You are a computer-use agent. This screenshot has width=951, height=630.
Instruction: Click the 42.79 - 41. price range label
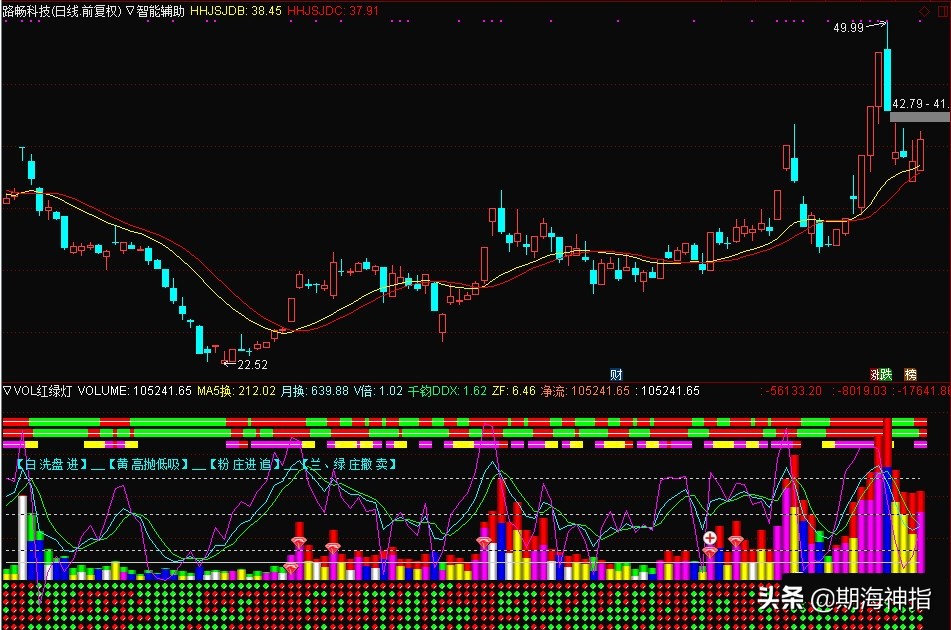tap(919, 104)
